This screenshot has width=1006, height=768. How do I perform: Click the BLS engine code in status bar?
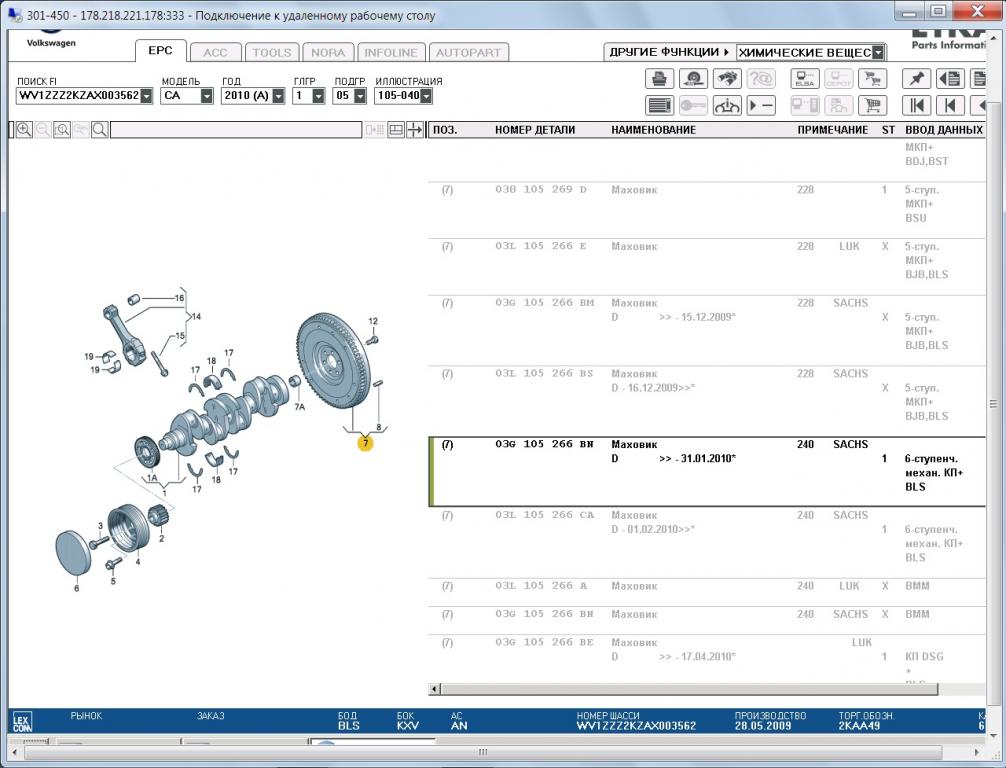[x=348, y=726]
